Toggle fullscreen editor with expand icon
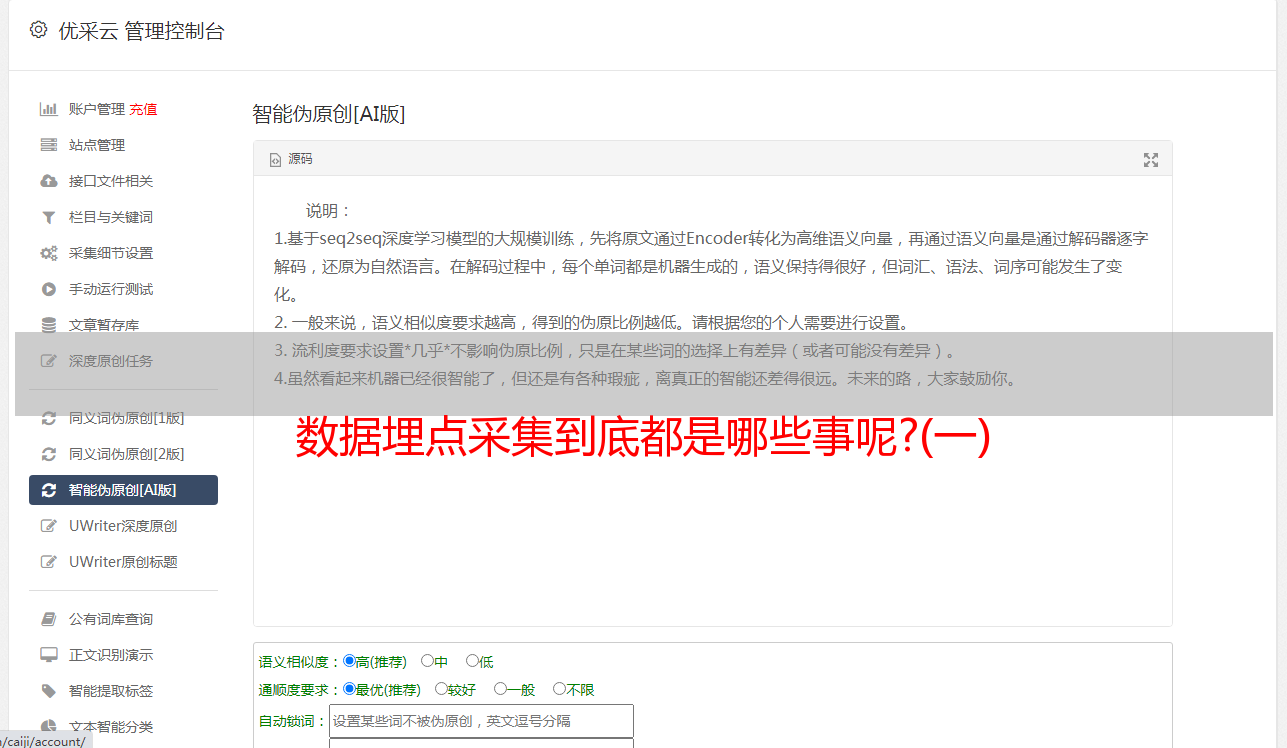1287x748 pixels. tap(1151, 160)
